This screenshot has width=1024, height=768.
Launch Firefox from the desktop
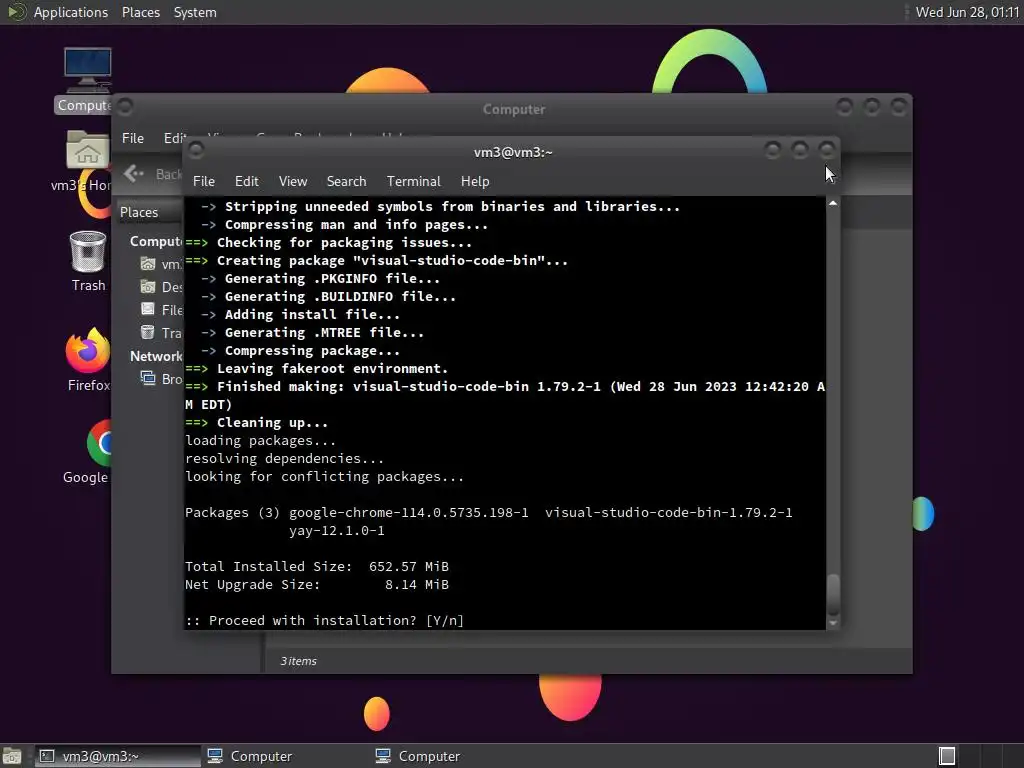[x=88, y=350]
